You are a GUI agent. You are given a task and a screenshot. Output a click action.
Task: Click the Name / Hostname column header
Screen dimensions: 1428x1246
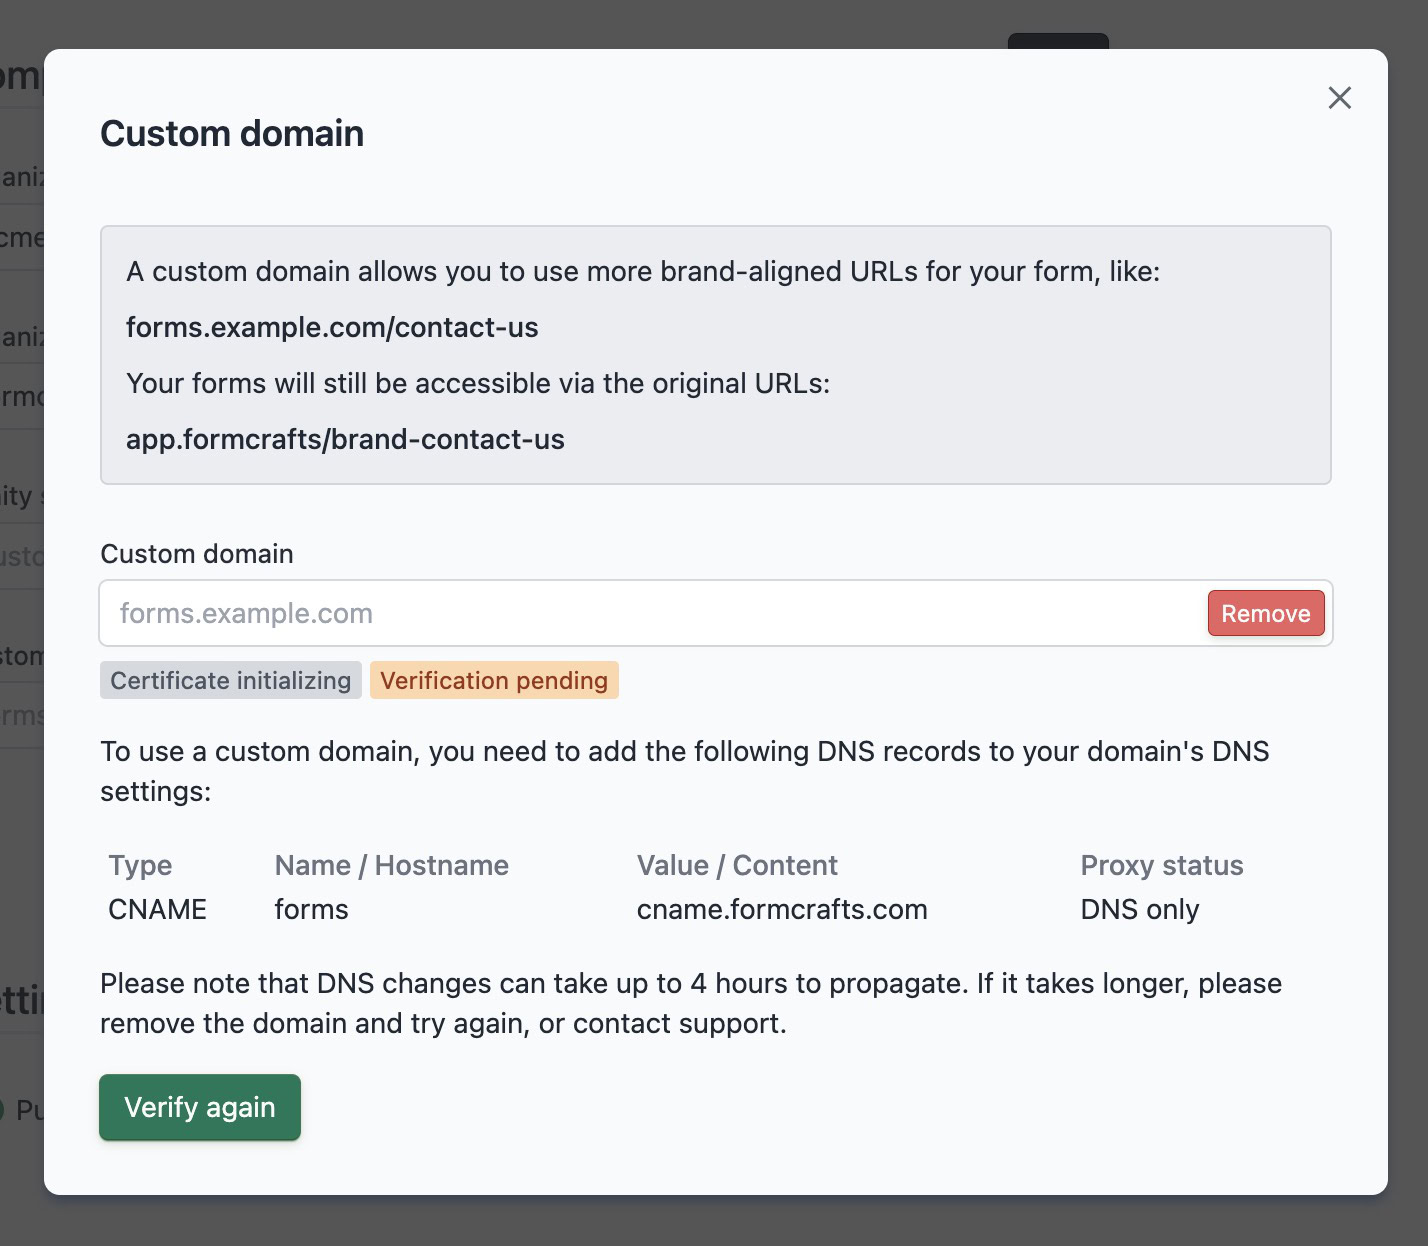point(391,865)
